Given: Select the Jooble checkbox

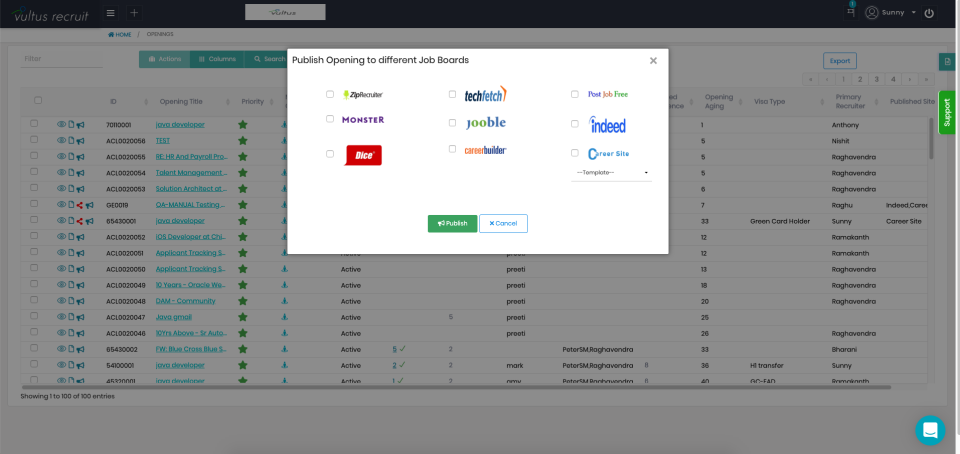Looking at the screenshot, I should coord(452,122).
